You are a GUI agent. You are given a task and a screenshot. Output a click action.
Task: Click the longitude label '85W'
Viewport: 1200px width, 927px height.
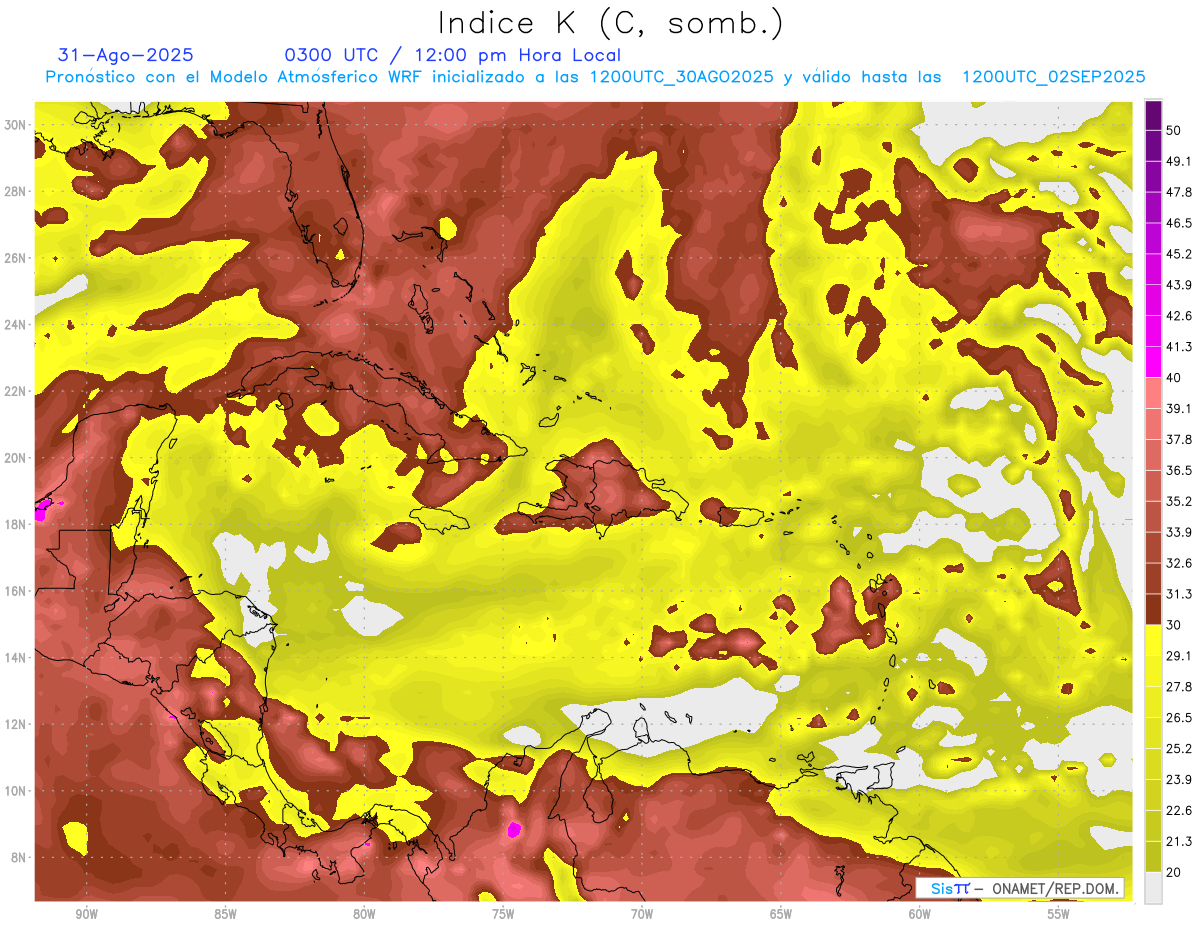point(225,914)
